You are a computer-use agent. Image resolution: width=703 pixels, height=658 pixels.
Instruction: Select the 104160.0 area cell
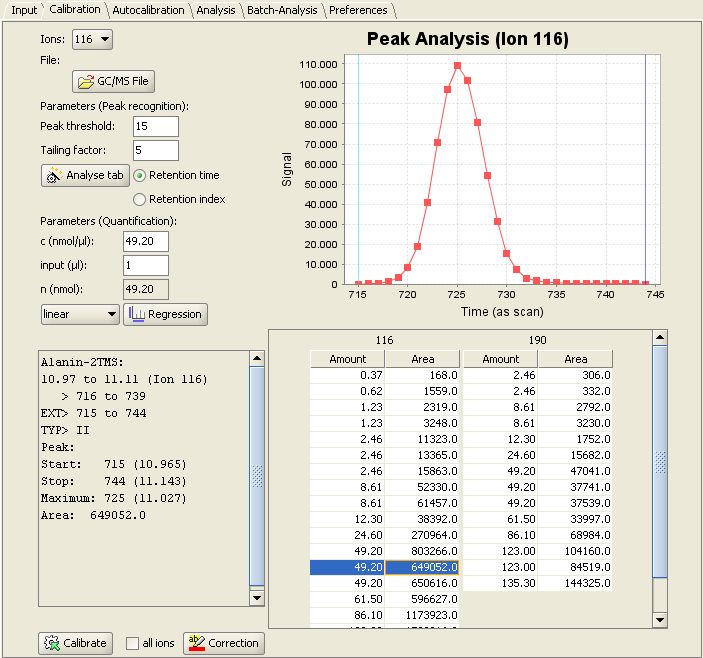[x=575, y=551]
